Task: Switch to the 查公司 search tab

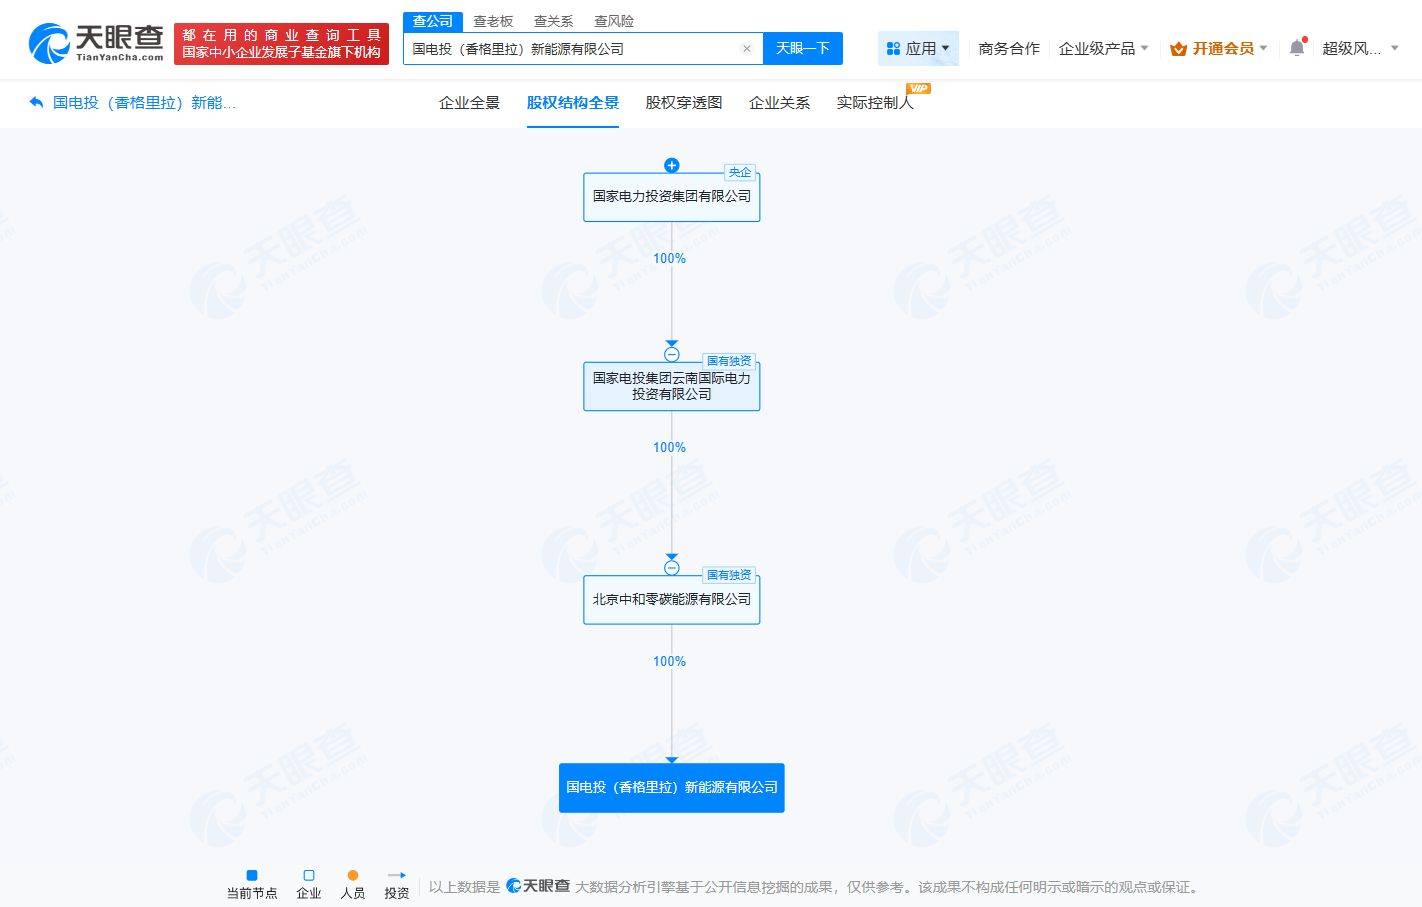Action: coord(433,21)
